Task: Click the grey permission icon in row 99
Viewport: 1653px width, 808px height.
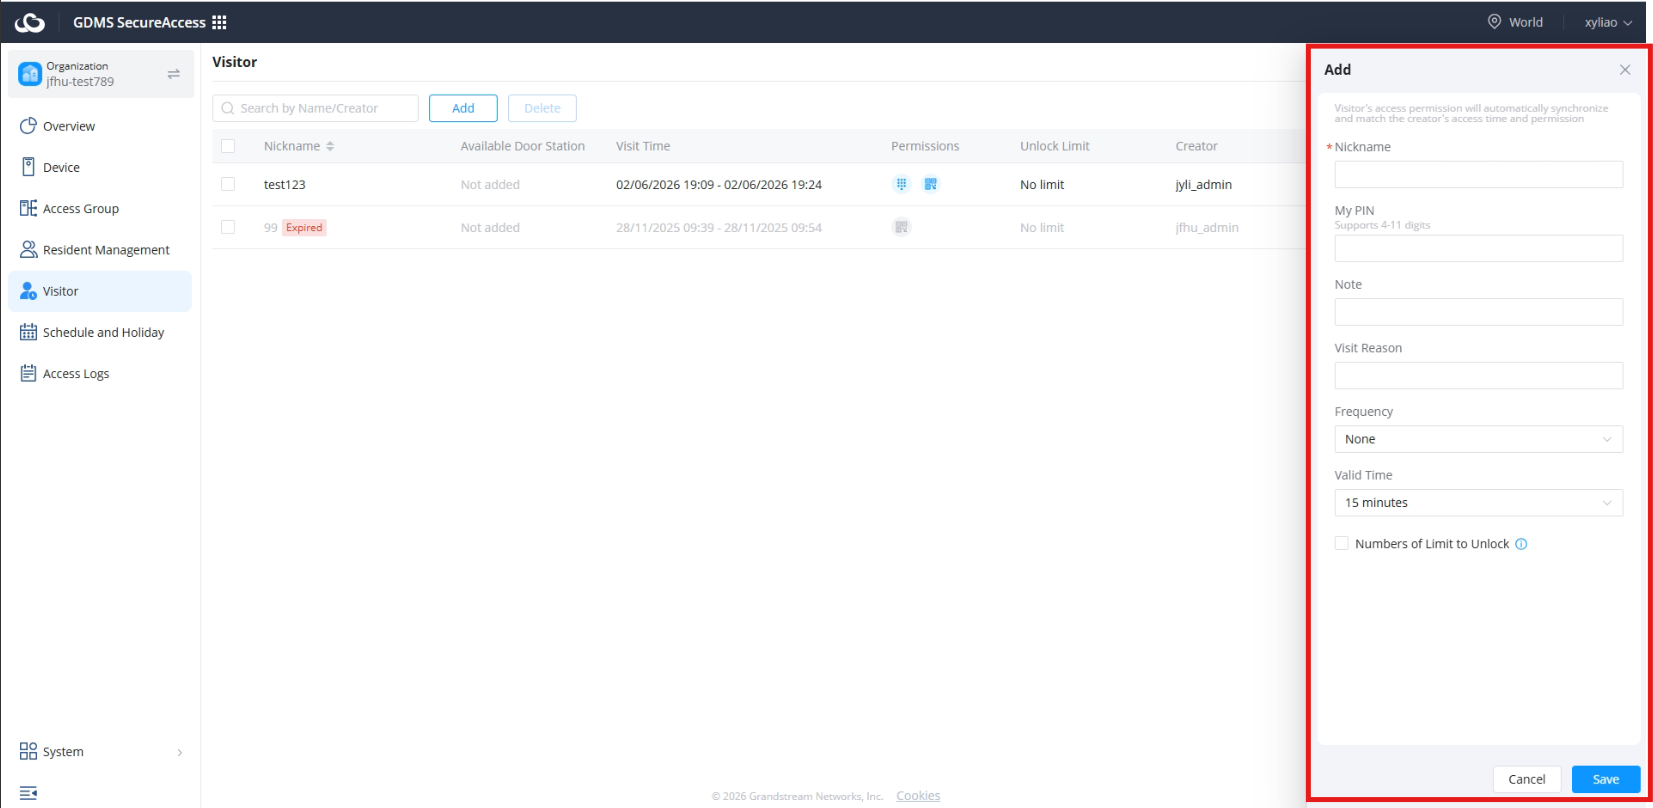Action: [x=901, y=227]
